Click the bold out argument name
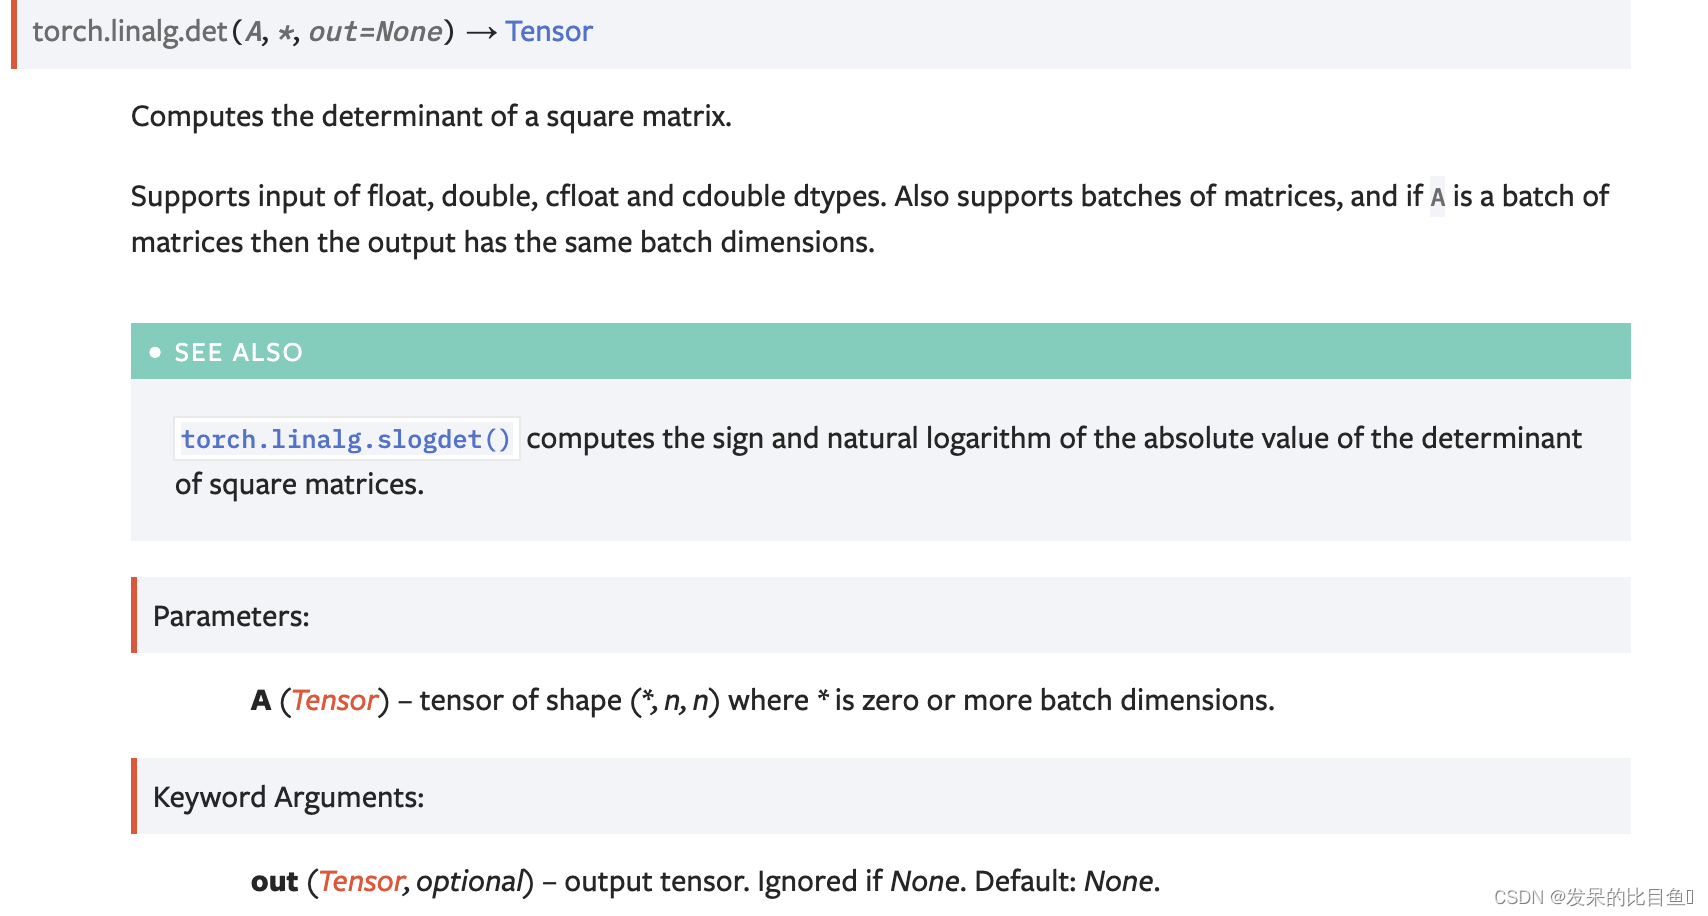 click(x=274, y=881)
